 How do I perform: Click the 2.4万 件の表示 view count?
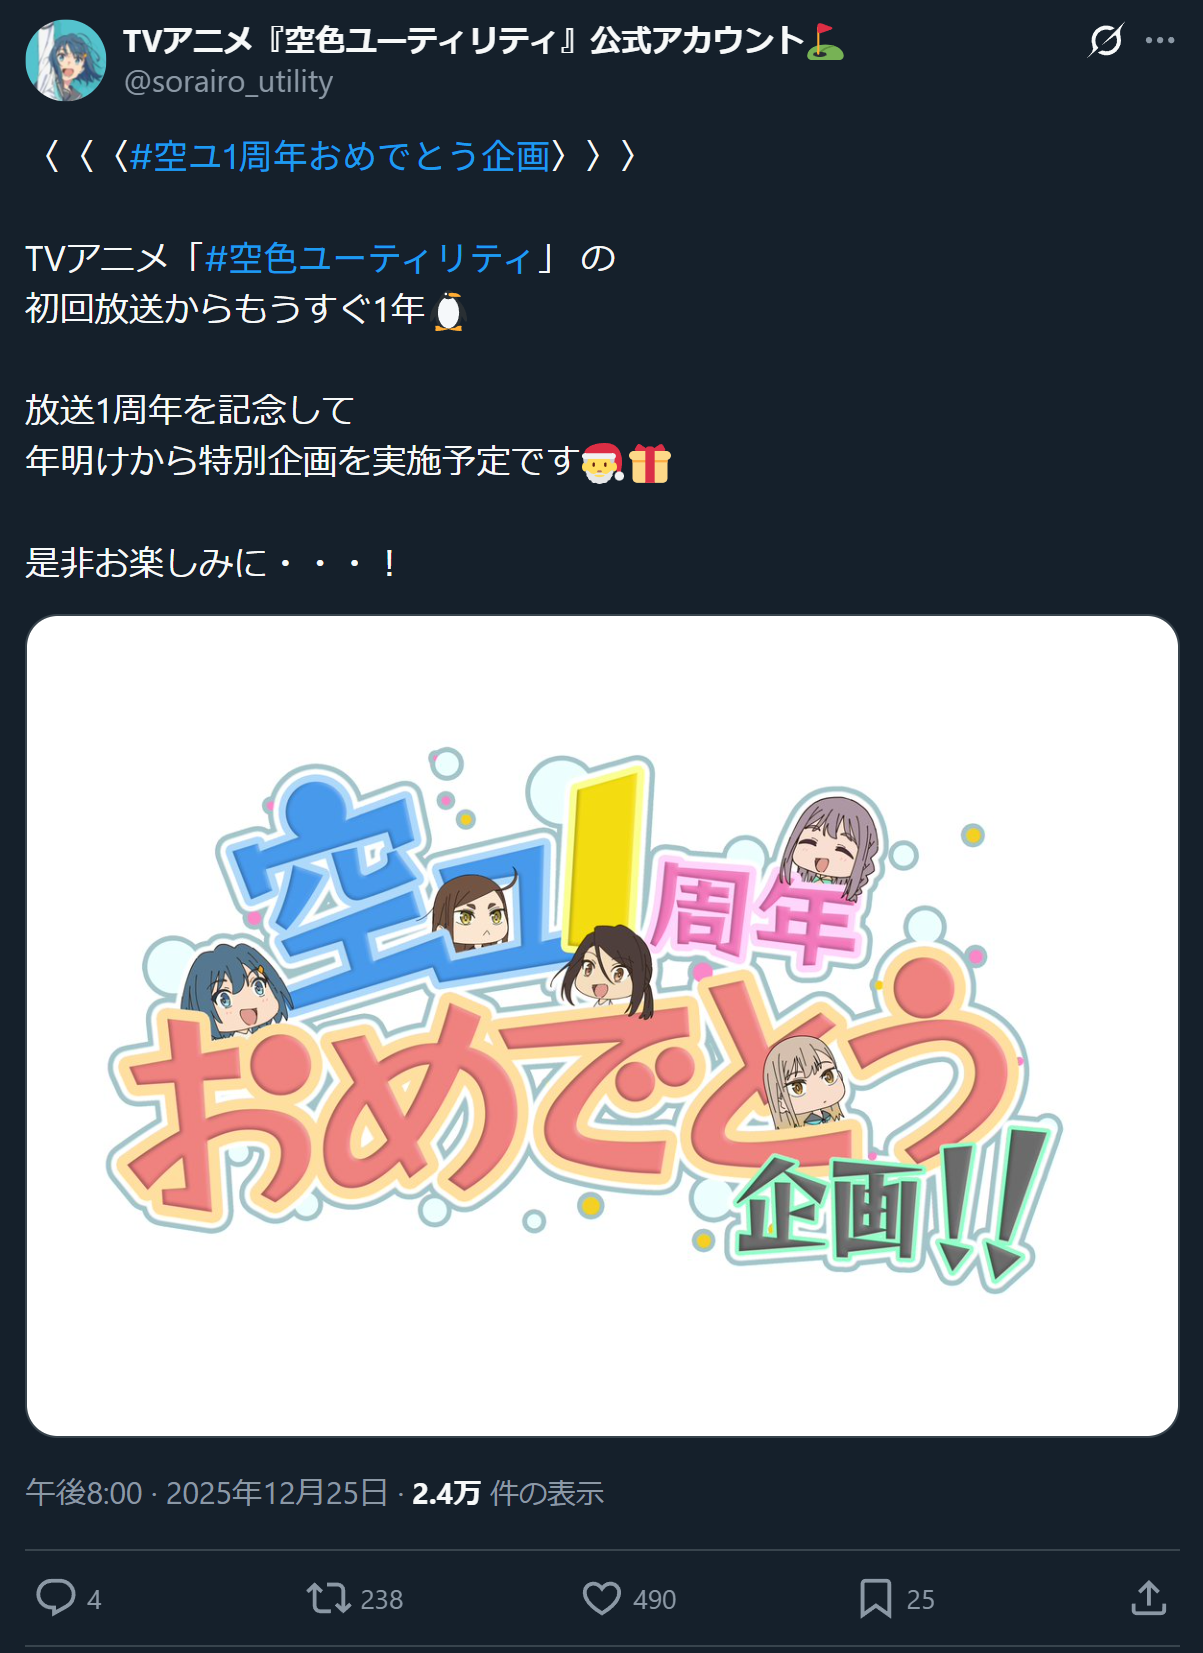click(x=508, y=1493)
